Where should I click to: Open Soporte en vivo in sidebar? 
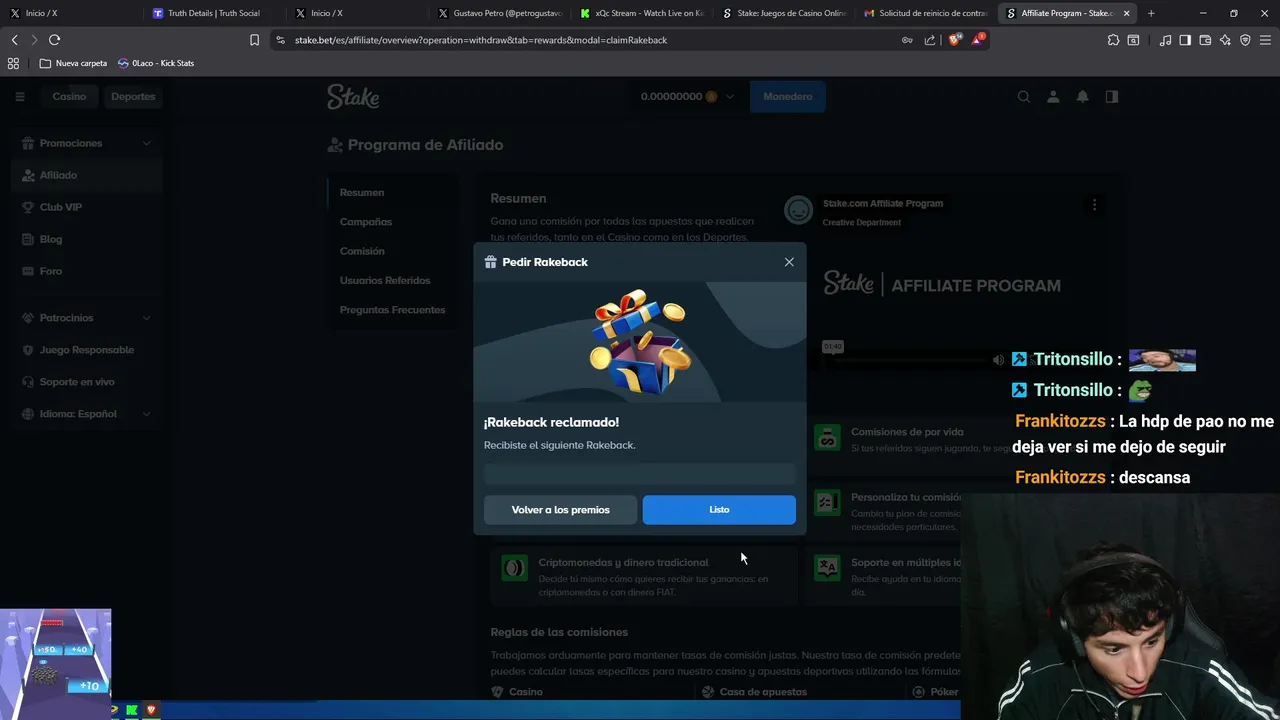tap(87, 382)
